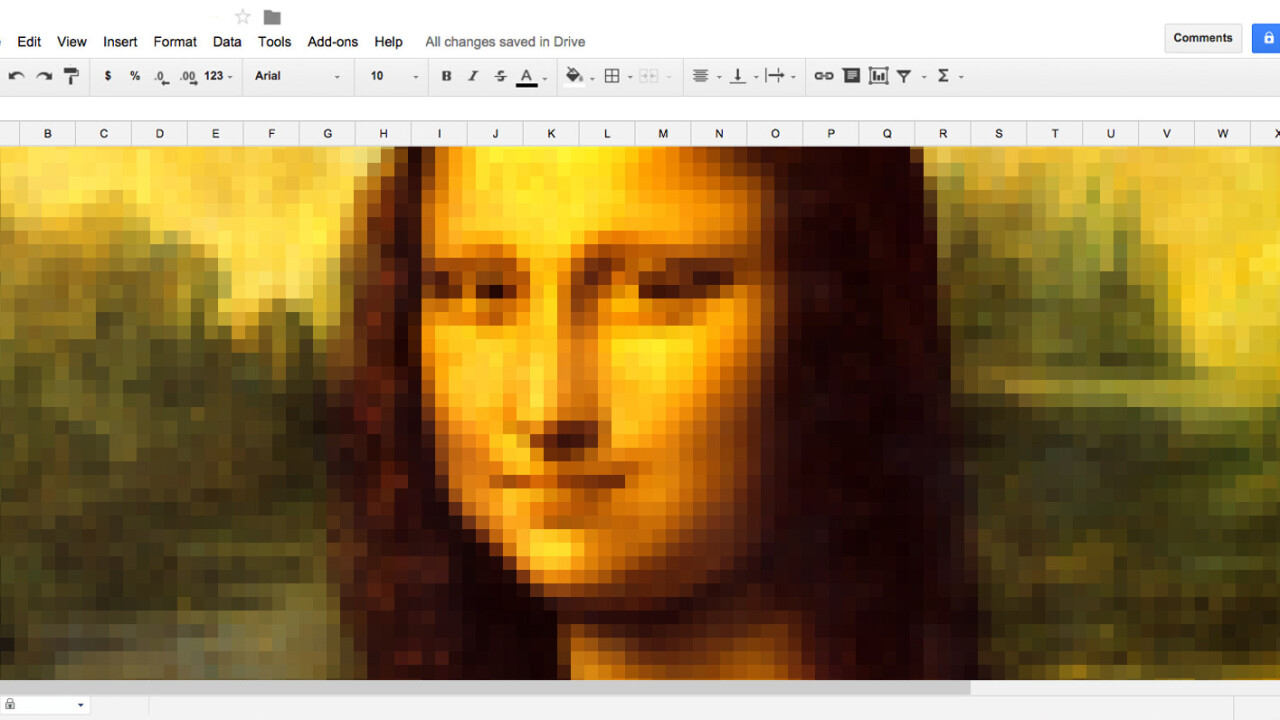Click the redo arrow icon
1280x720 pixels.
coord(44,76)
